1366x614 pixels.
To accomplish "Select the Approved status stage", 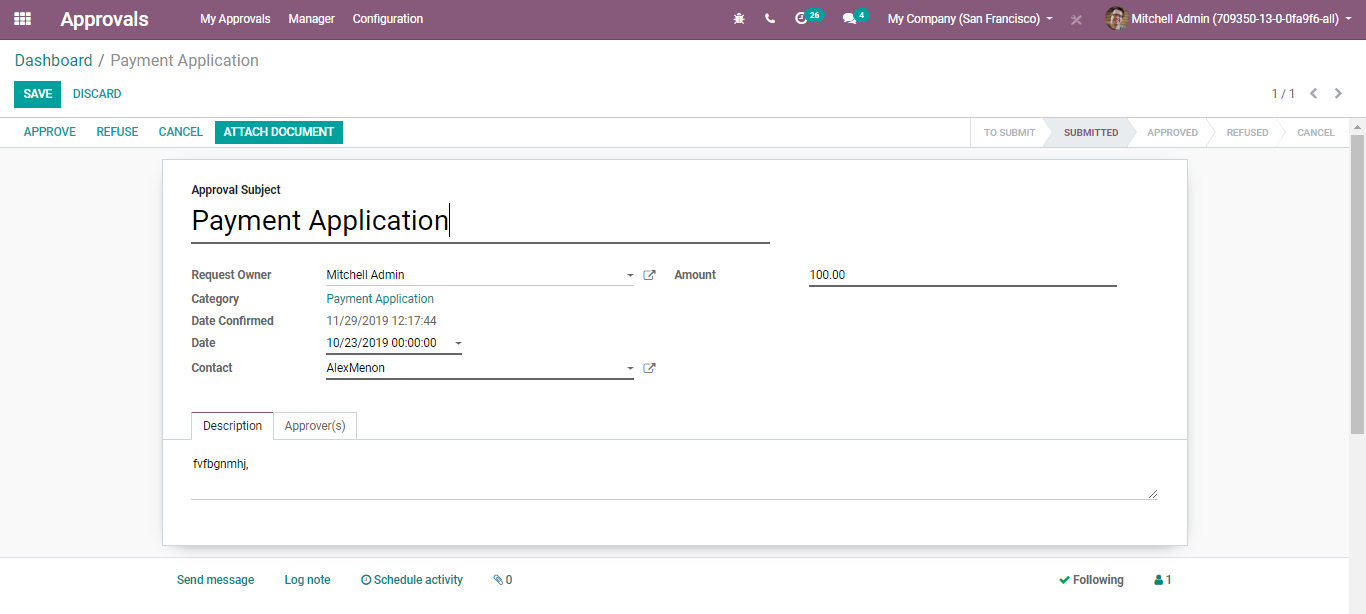I will coord(1172,133).
